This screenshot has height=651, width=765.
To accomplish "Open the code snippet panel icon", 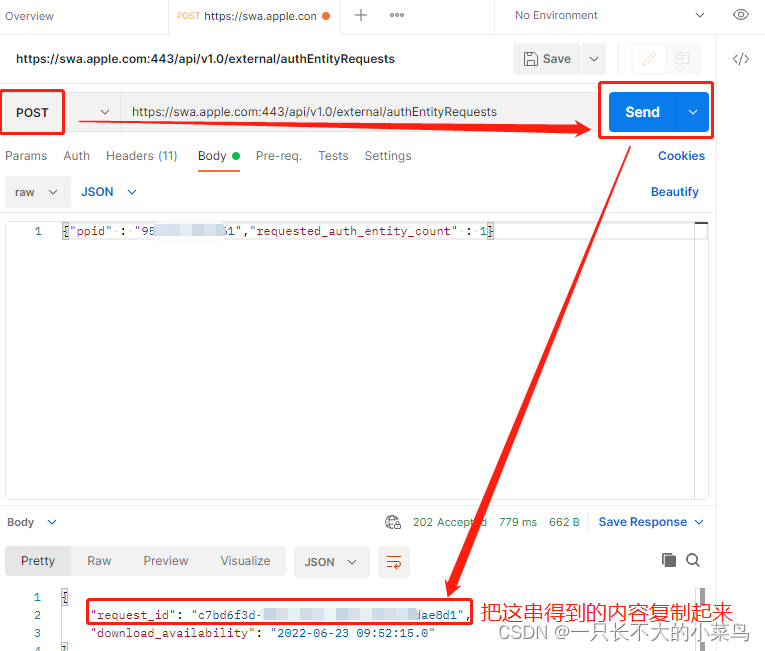I will click(741, 59).
